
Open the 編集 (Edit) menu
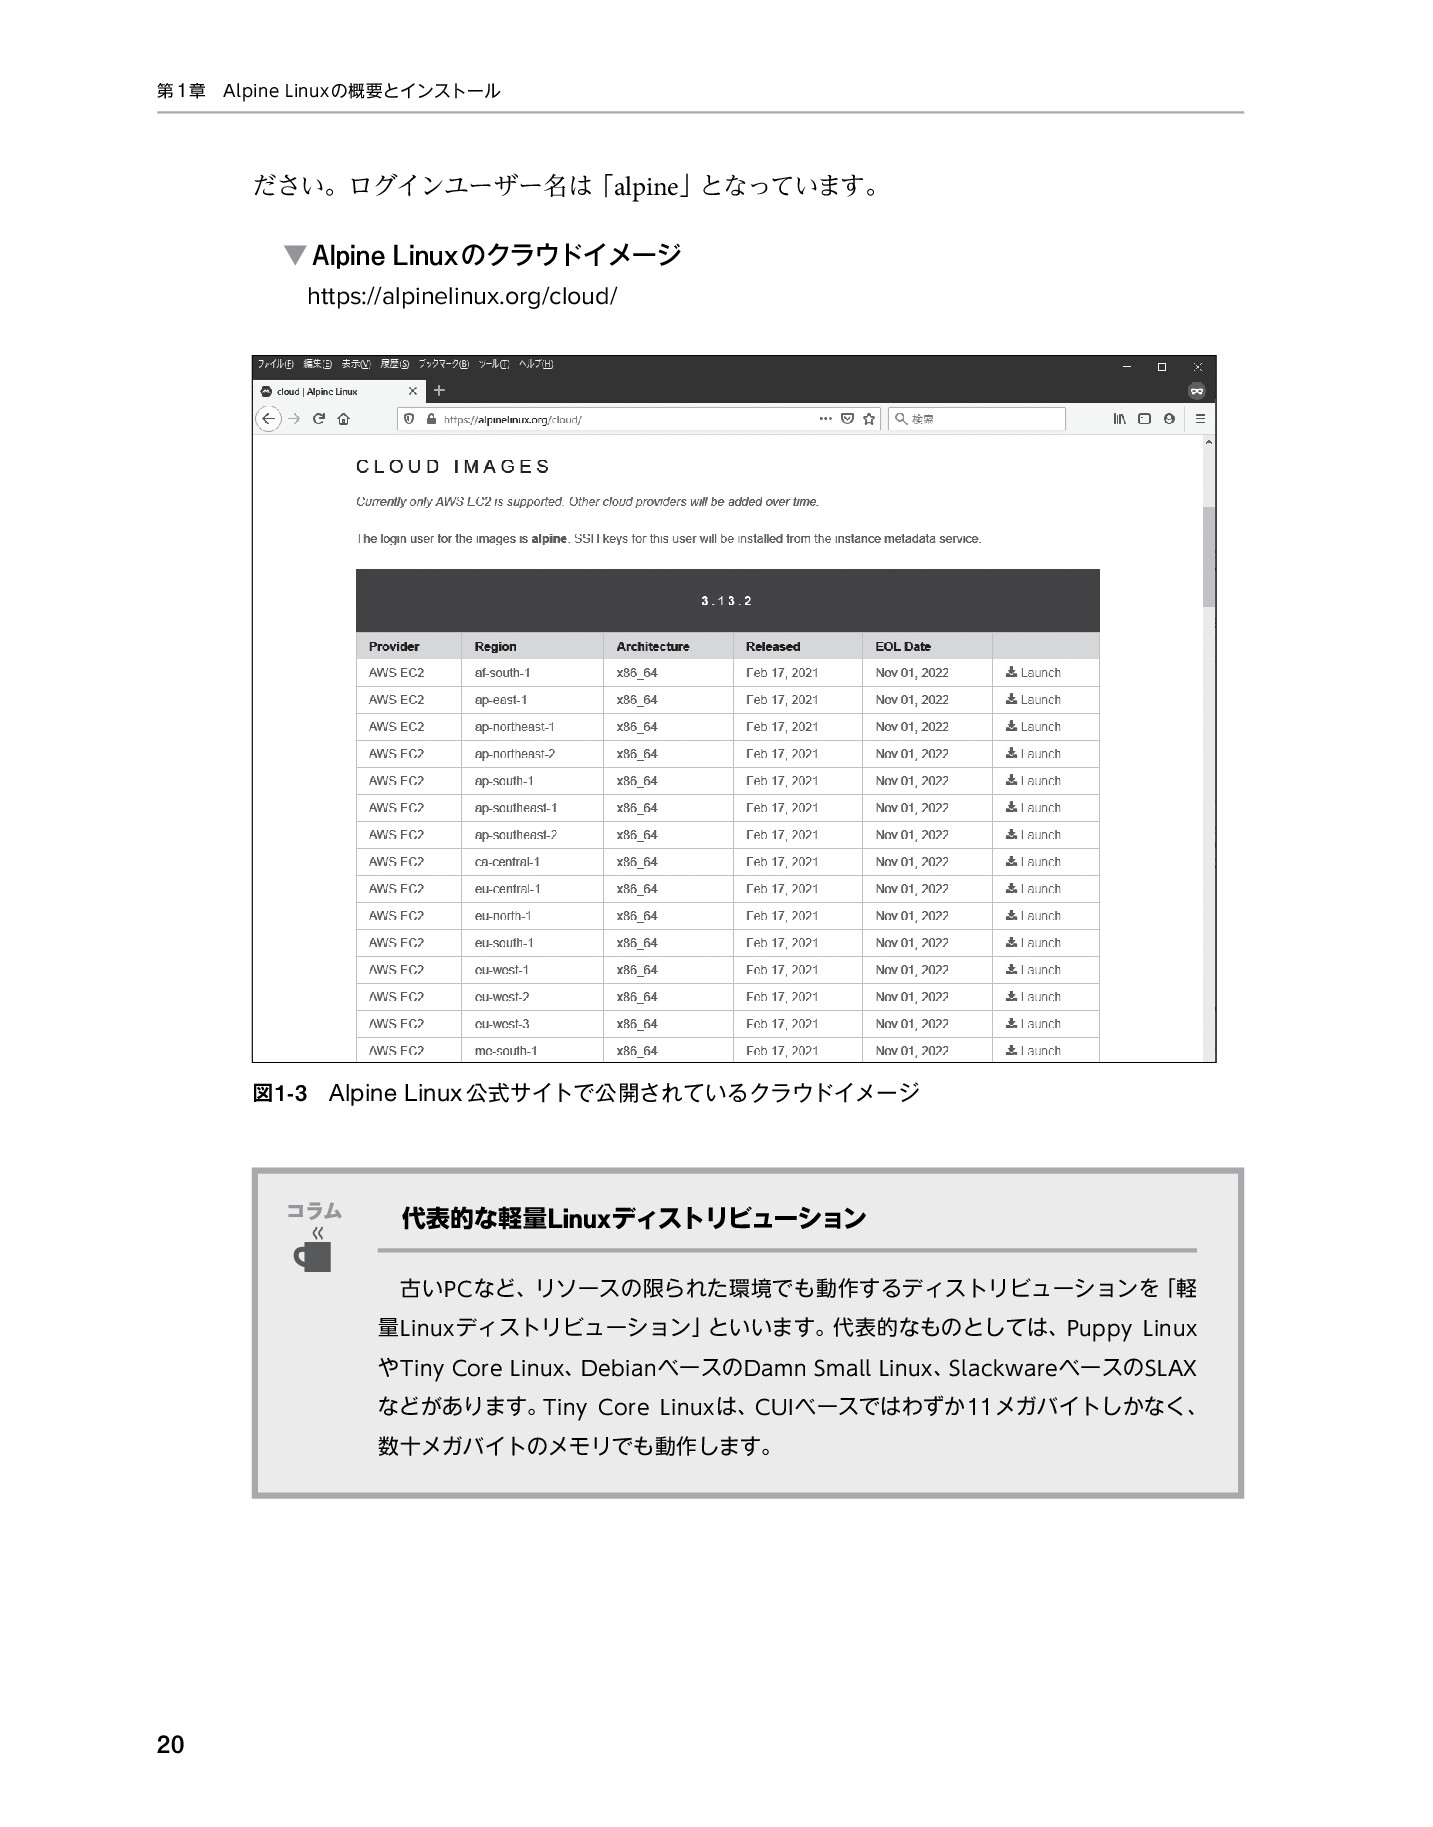(317, 364)
